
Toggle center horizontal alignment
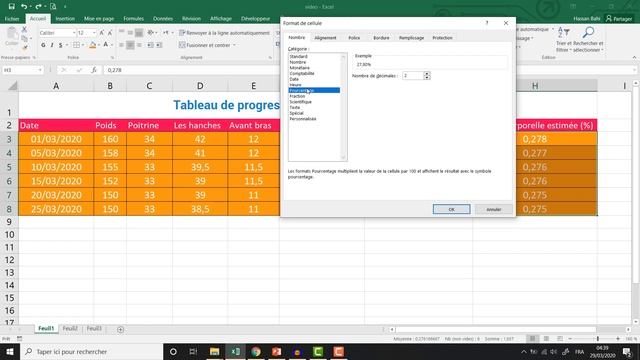click(130, 45)
